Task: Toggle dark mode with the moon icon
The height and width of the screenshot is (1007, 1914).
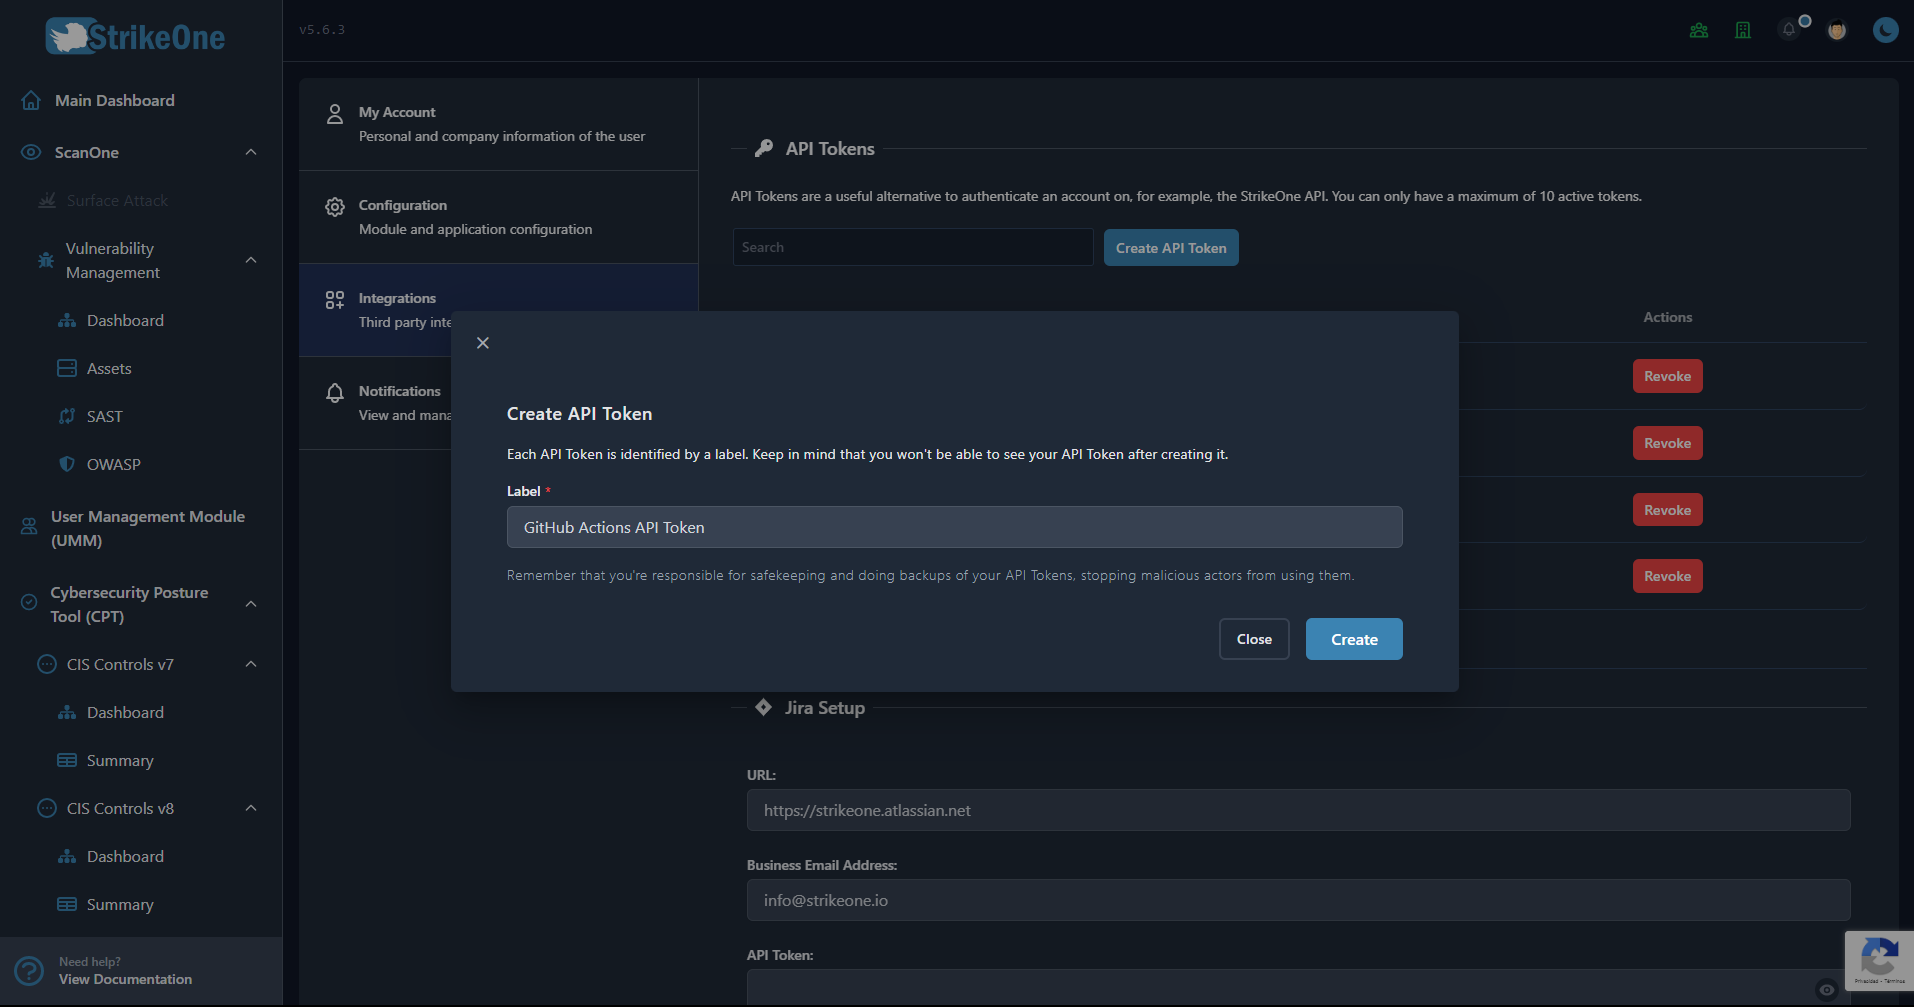Action: 1884,30
